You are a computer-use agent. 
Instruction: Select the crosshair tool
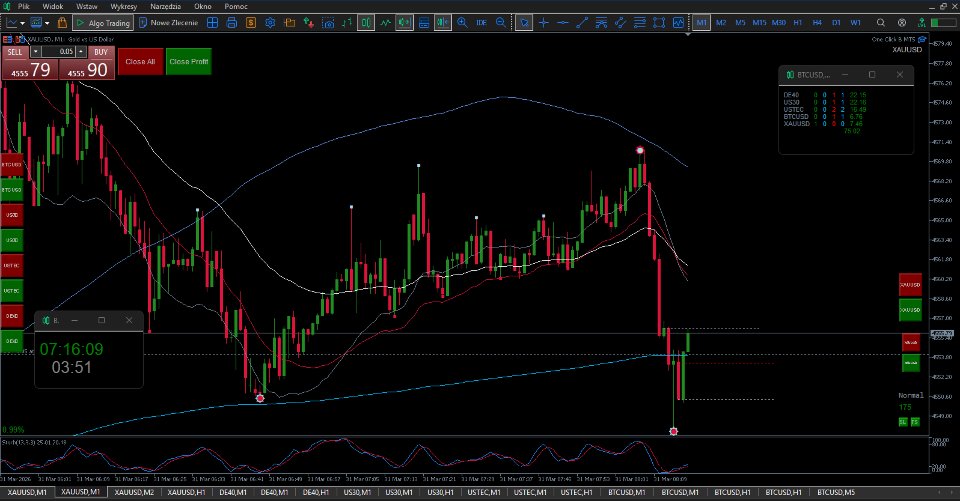click(x=544, y=23)
